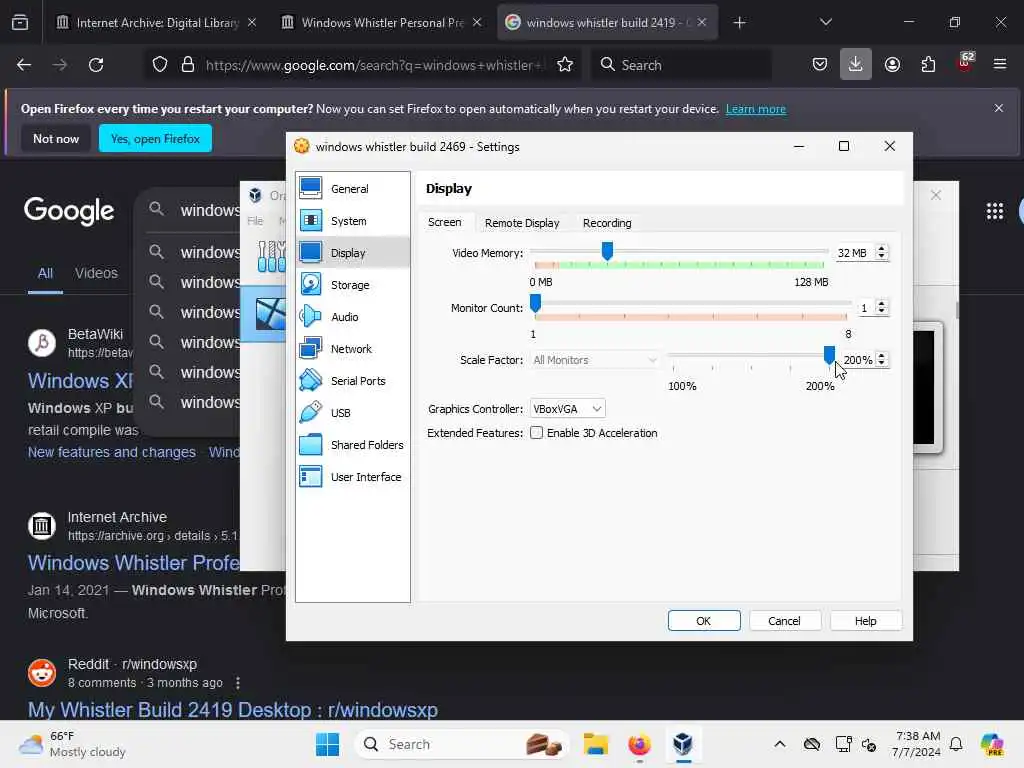Open System settings category icon
Screen dimensions: 1024x768
(310, 220)
